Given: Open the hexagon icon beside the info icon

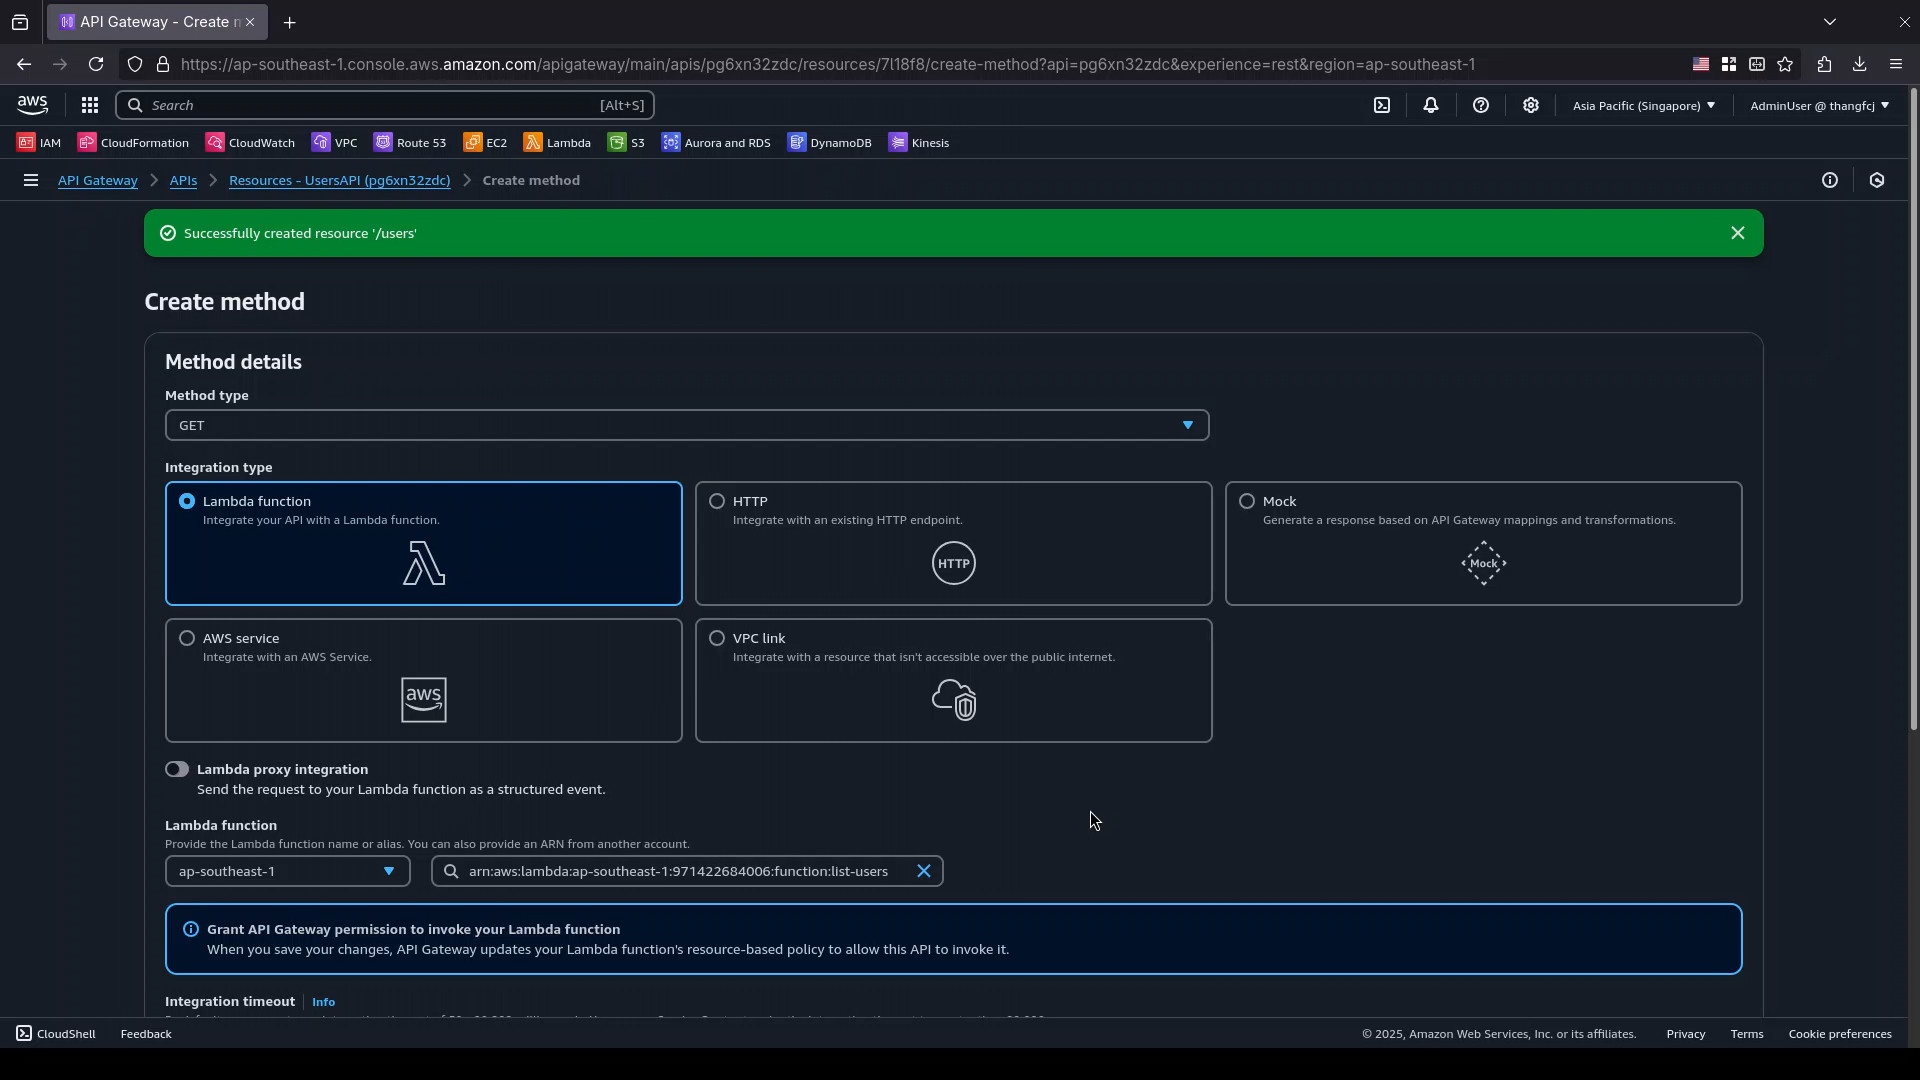Looking at the screenshot, I should point(1877,181).
